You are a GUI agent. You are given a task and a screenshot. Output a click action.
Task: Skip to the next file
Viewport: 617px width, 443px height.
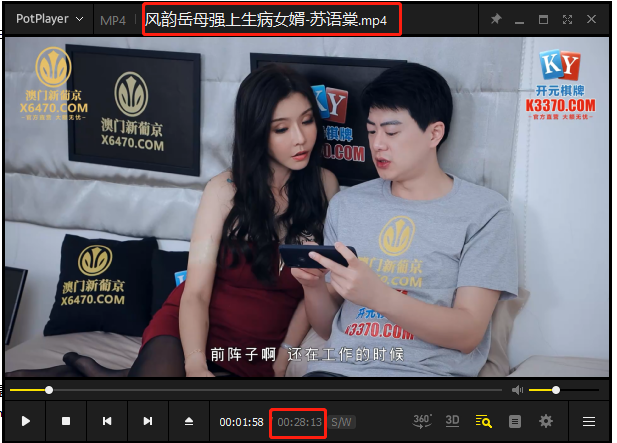148,421
